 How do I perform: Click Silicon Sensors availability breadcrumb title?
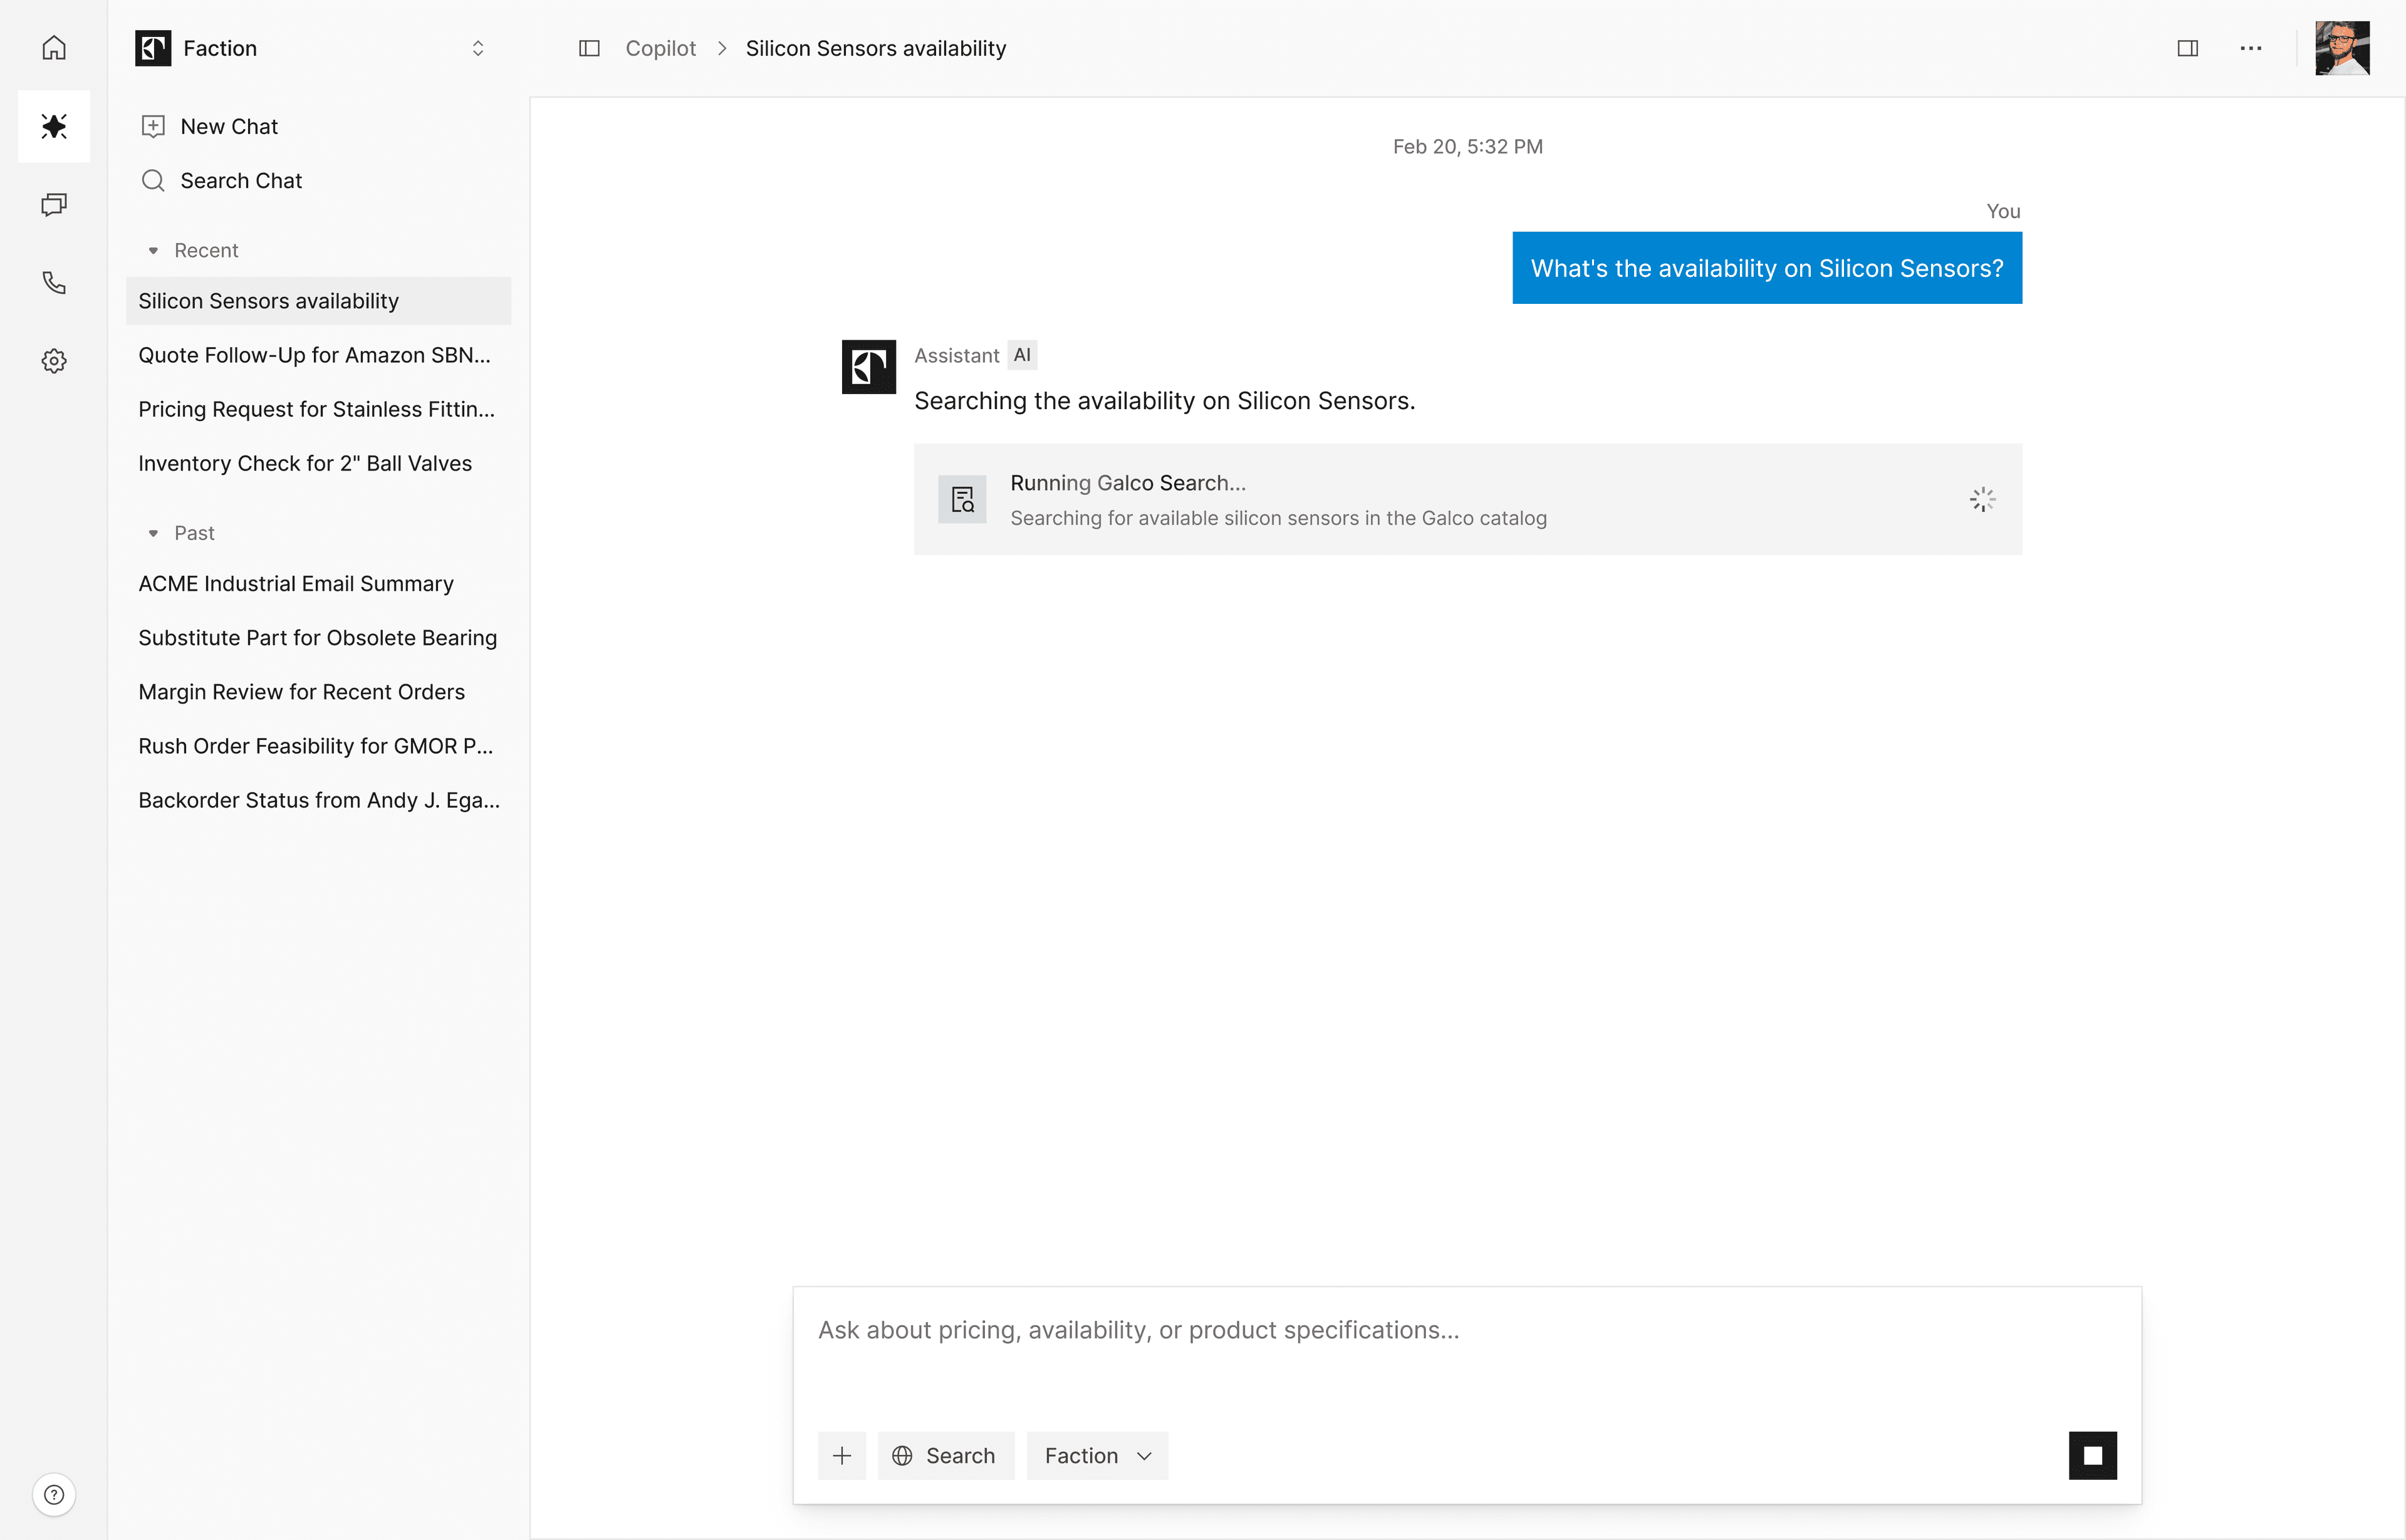(876, 48)
